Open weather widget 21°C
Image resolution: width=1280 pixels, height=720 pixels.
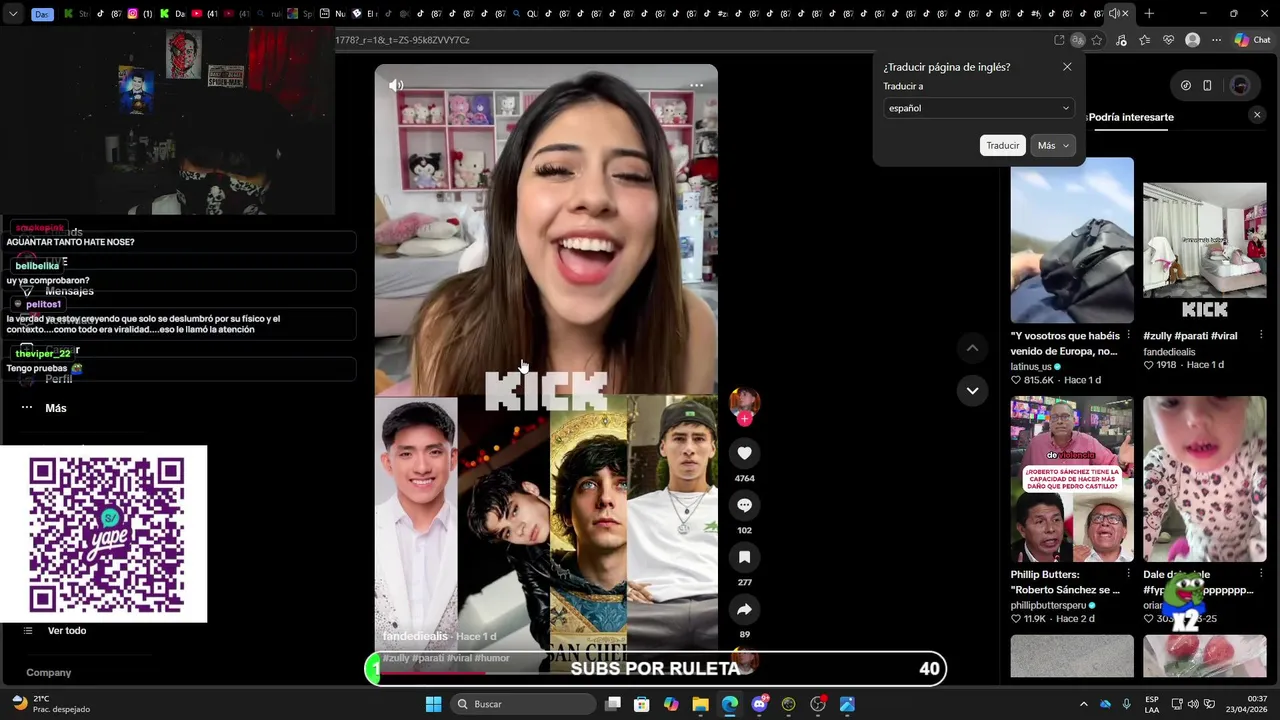point(50,704)
